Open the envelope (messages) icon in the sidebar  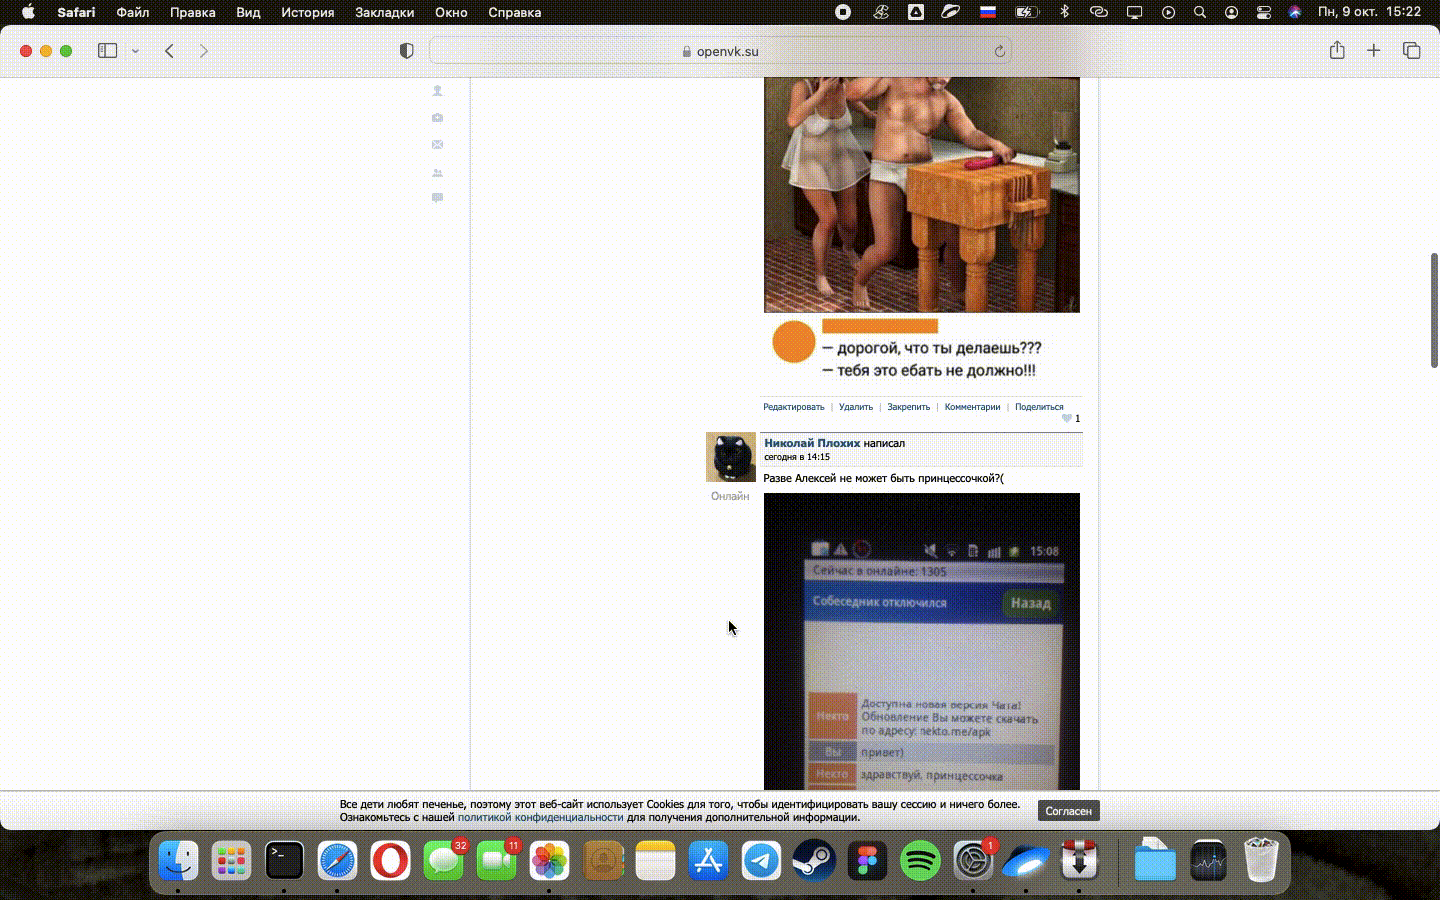[437, 145]
